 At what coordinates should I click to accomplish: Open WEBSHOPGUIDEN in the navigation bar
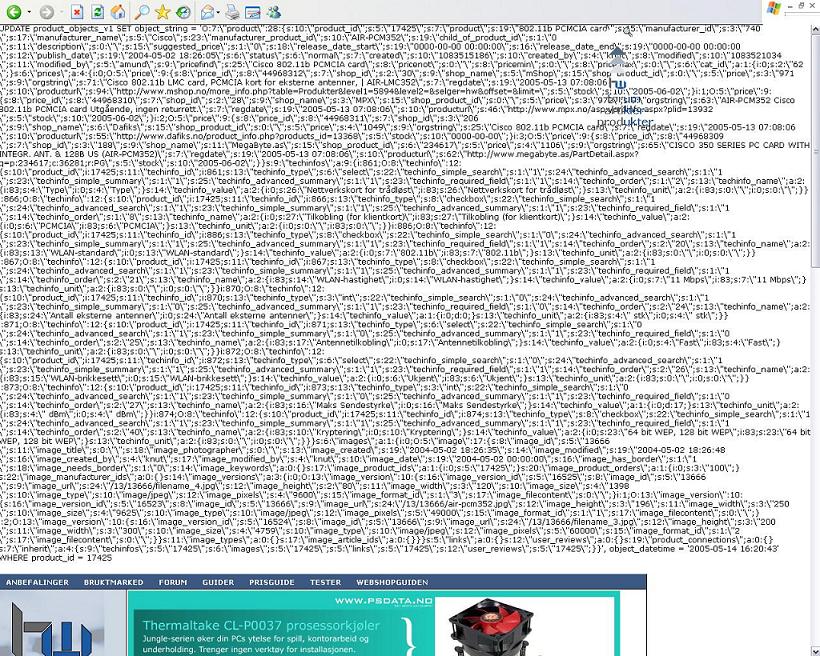pyautogui.click(x=392, y=582)
